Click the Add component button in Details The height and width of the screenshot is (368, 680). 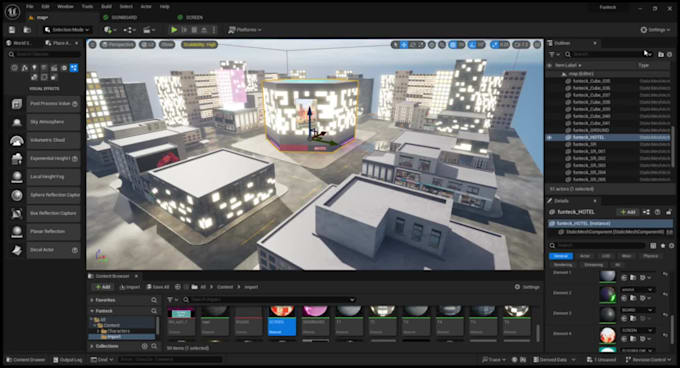tap(628, 212)
